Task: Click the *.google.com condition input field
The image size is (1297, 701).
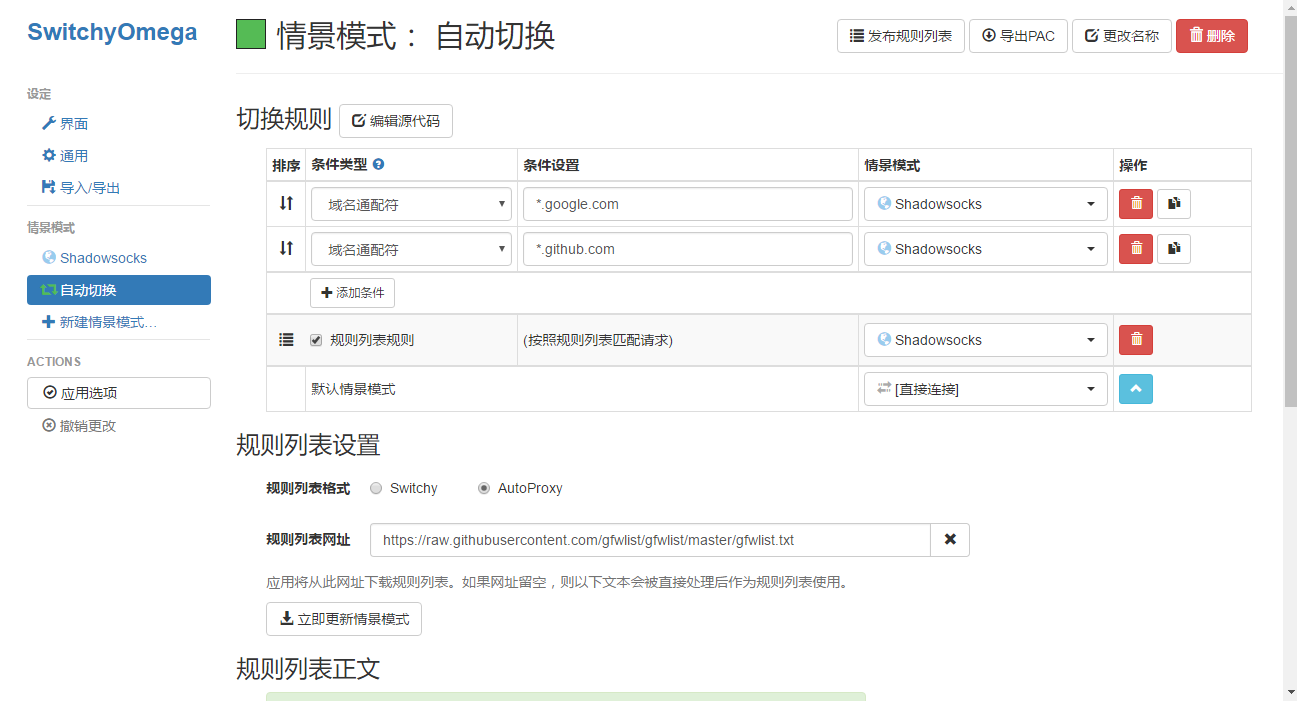Action: click(688, 204)
